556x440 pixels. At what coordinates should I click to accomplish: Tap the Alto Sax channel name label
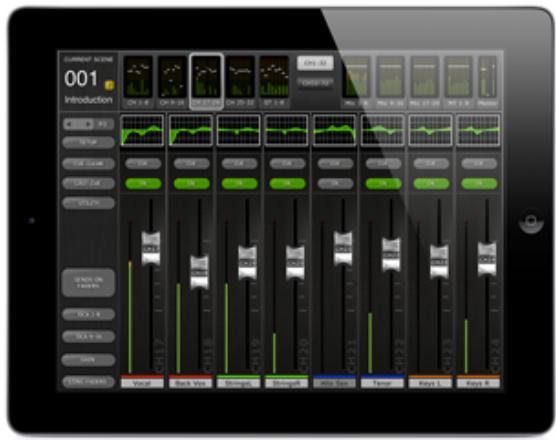coord(334,383)
